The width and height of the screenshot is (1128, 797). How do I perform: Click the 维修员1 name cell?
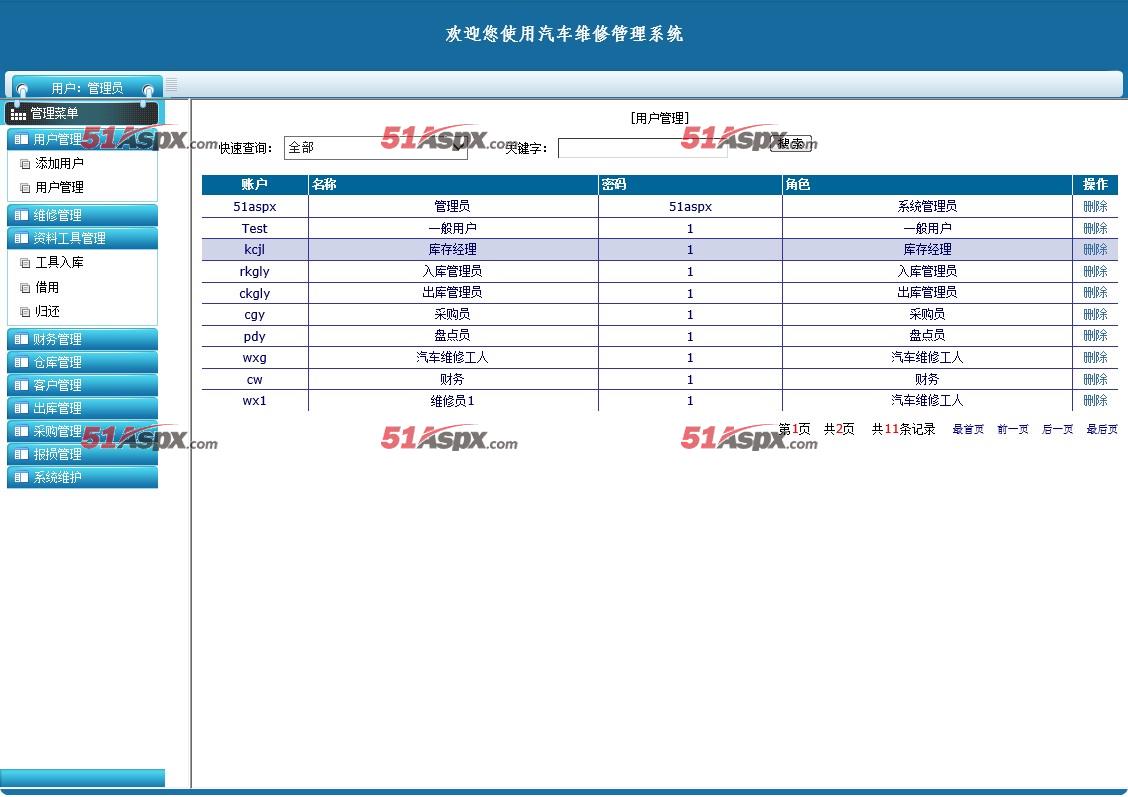click(x=452, y=401)
